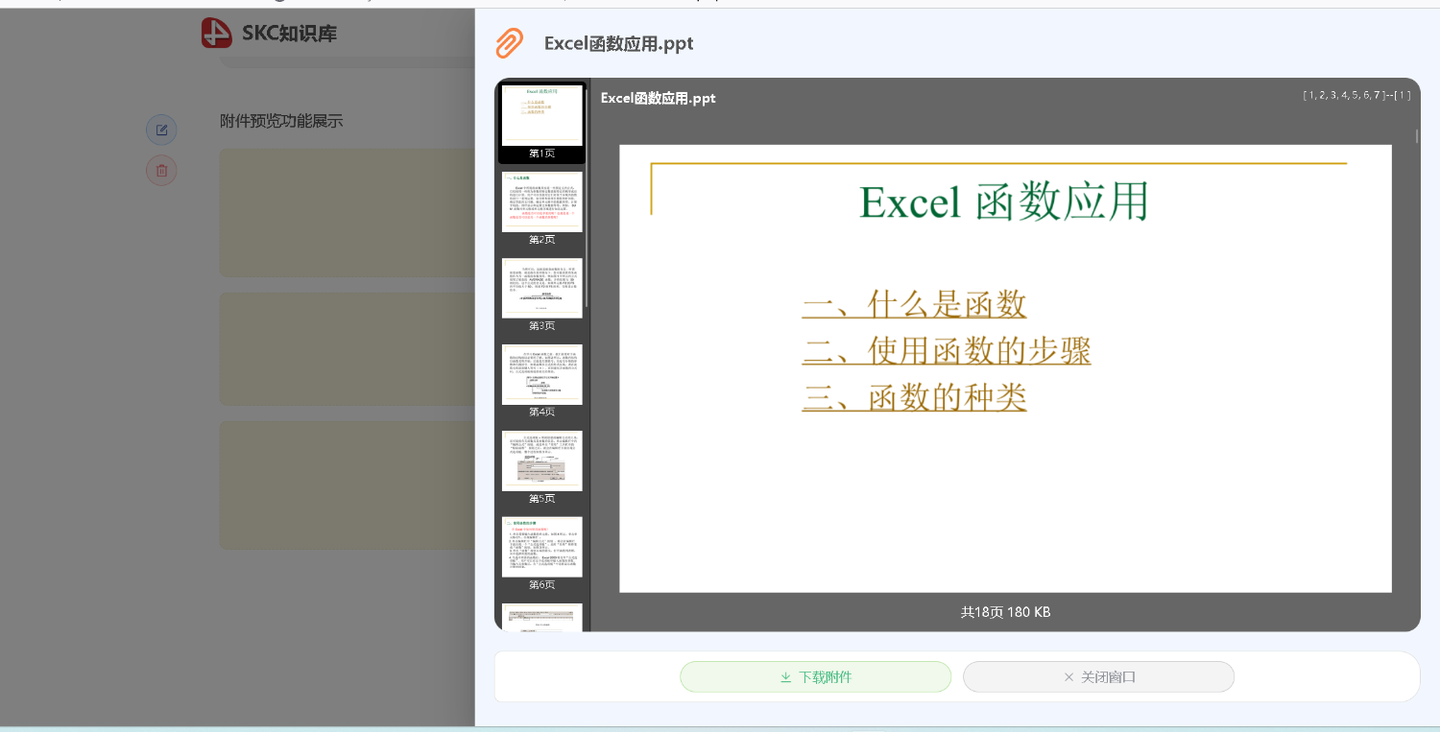This screenshot has height=732, width=1440.
Task: Click the 附件预览功能展示 heading
Action: tap(281, 121)
